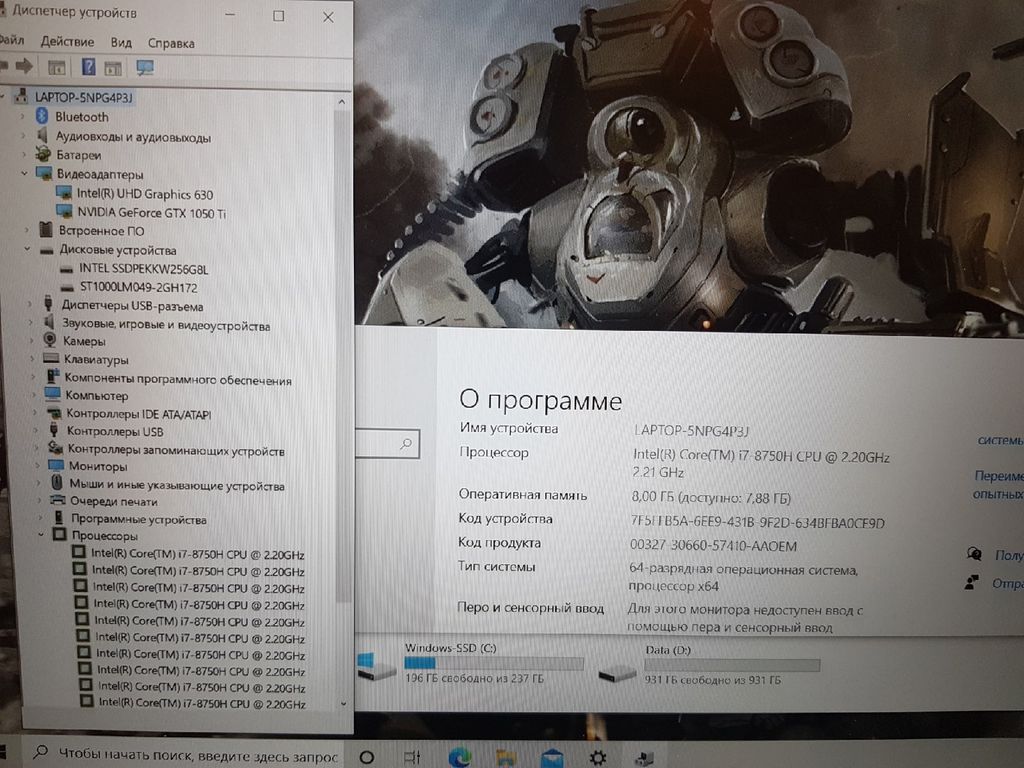Click the scroll-up arrow of device tree
1024x768 pixels.
(x=342, y=102)
